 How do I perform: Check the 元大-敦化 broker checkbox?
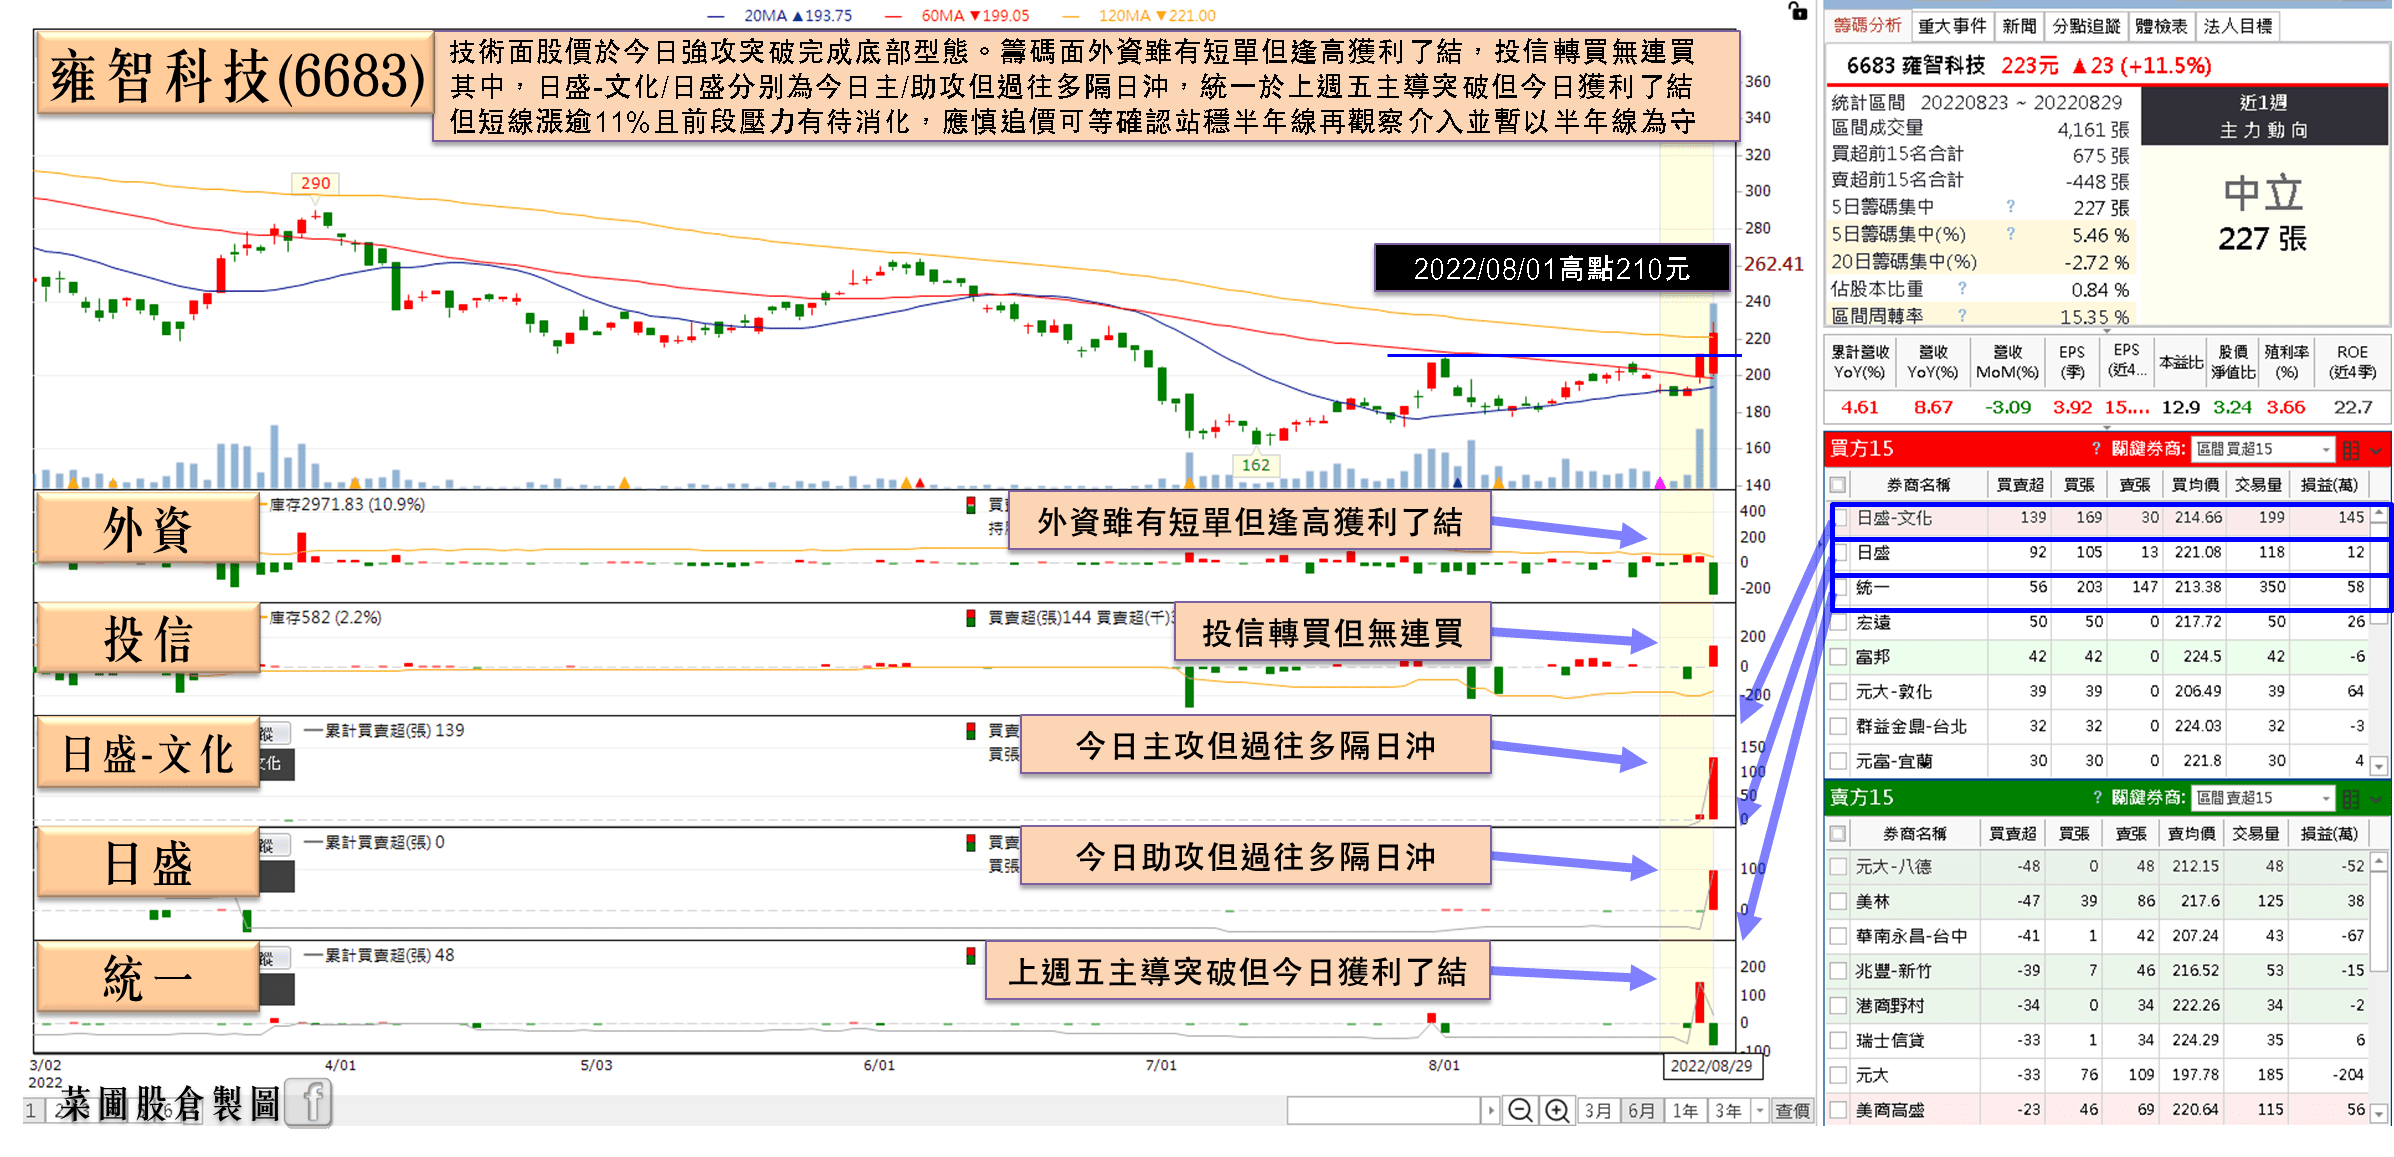coord(1838,692)
